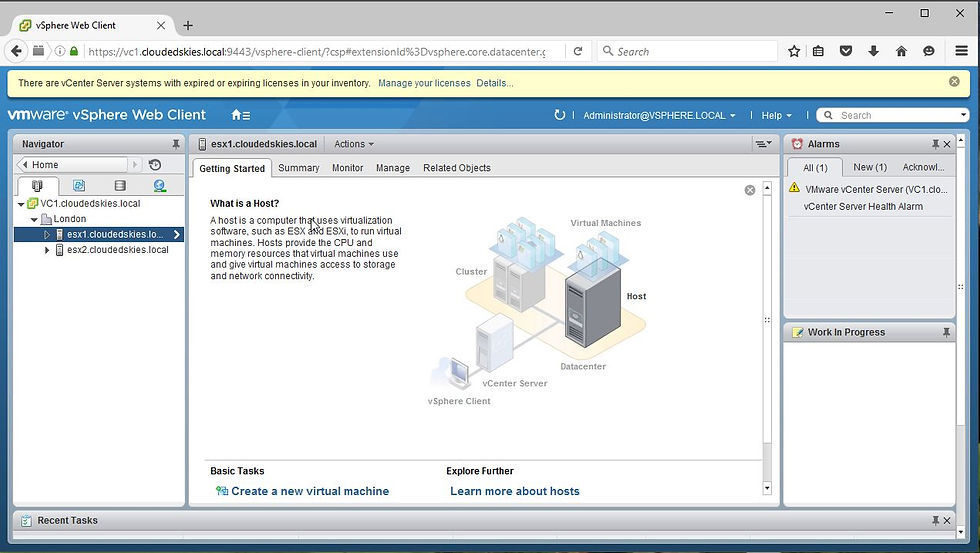Image resolution: width=980 pixels, height=553 pixels.
Task: Close the vSphere Web Client browser tab
Action: click(x=161, y=26)
